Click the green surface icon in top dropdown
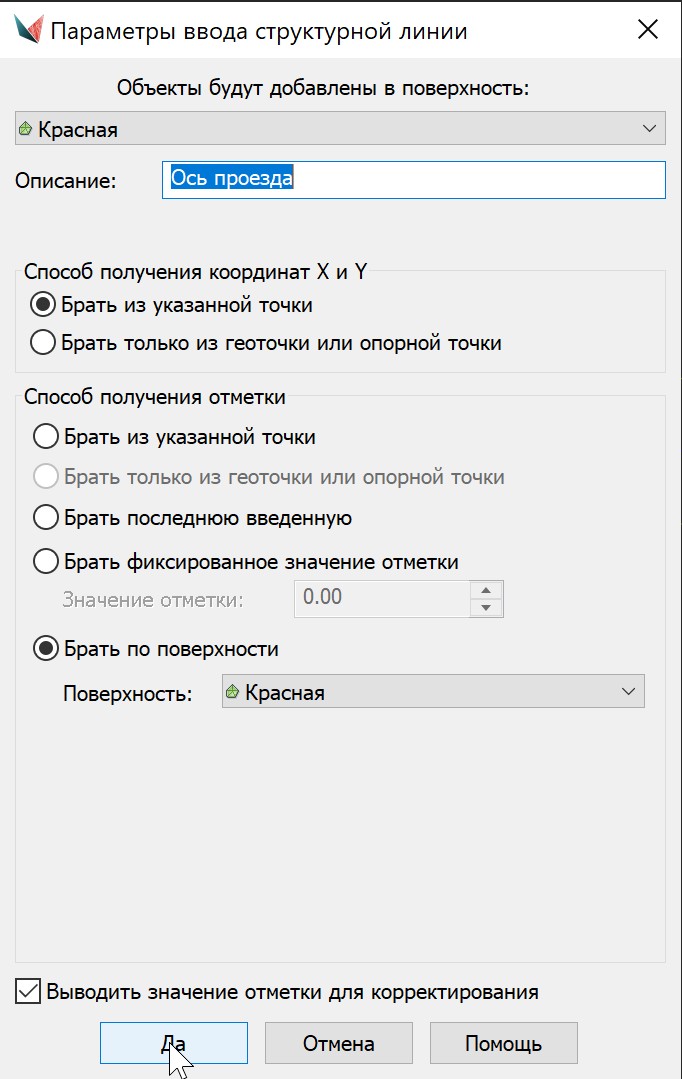Image resolution: width=682 pixels, height=1079 pixels. [26, 129]
